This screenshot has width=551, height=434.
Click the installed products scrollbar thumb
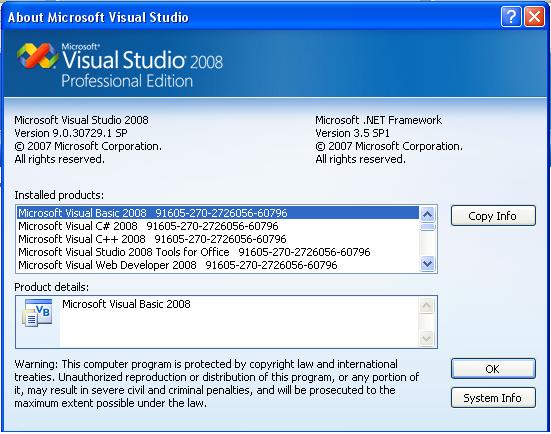[427, 227]
